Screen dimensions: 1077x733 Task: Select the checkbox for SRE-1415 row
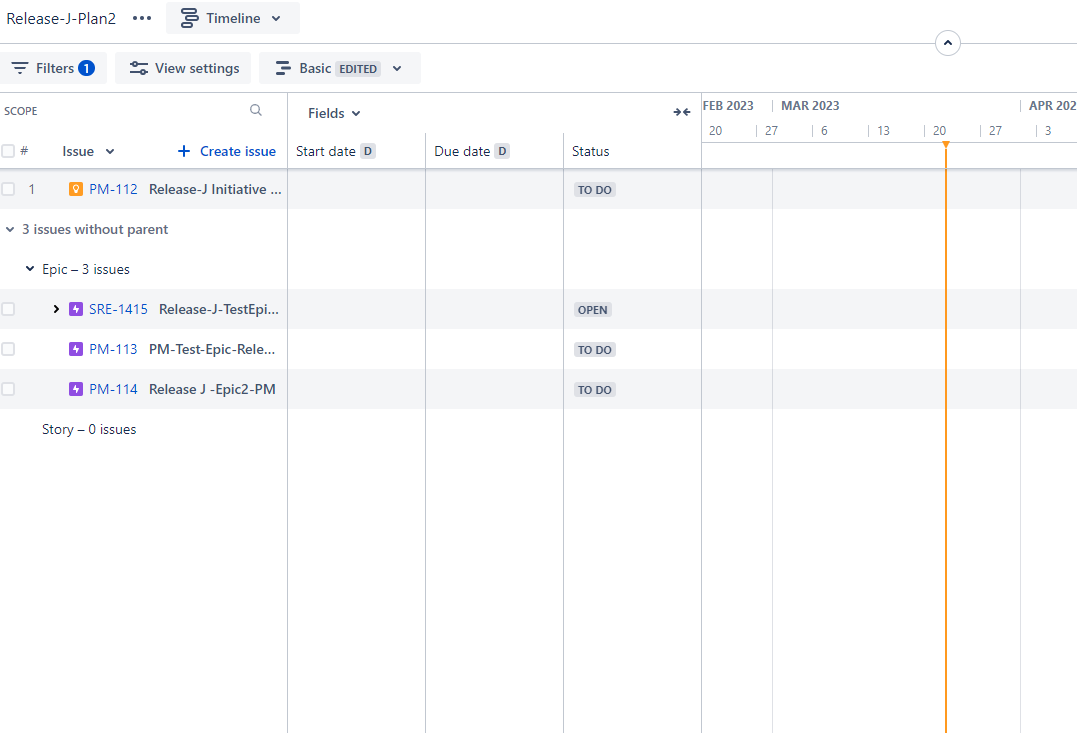point(8,309)
